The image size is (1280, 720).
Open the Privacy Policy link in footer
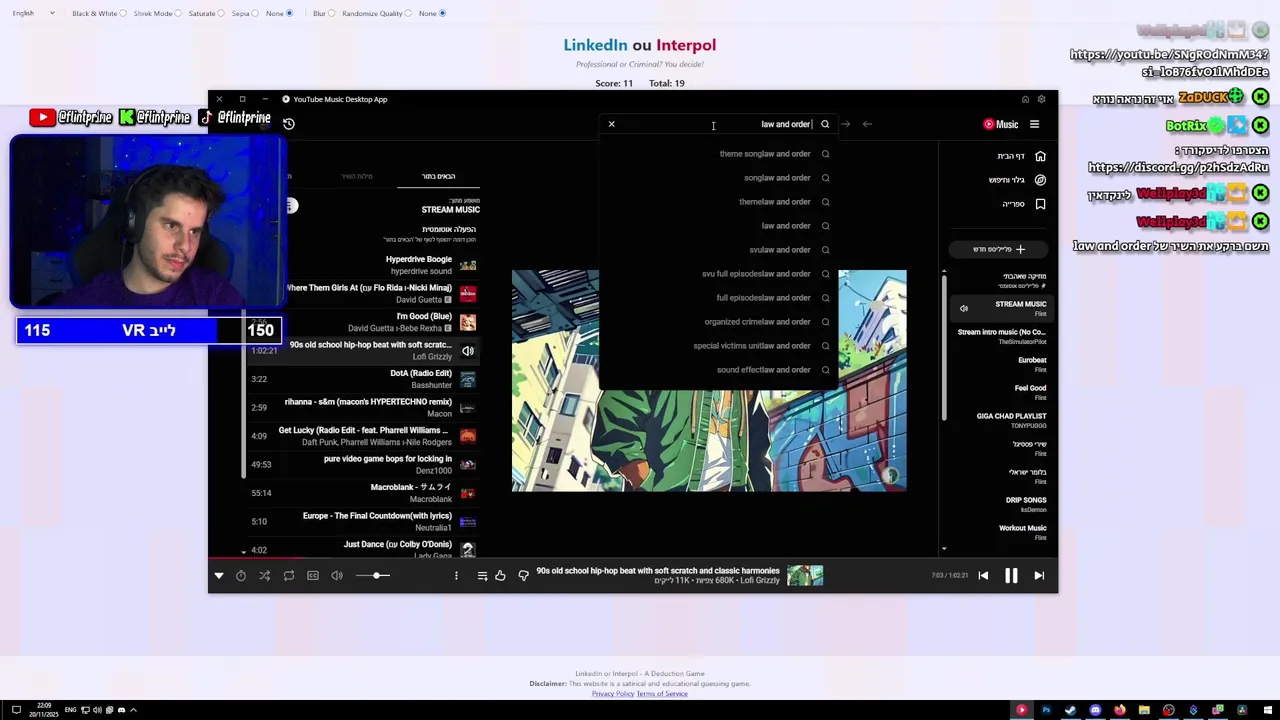pos(612,694)
